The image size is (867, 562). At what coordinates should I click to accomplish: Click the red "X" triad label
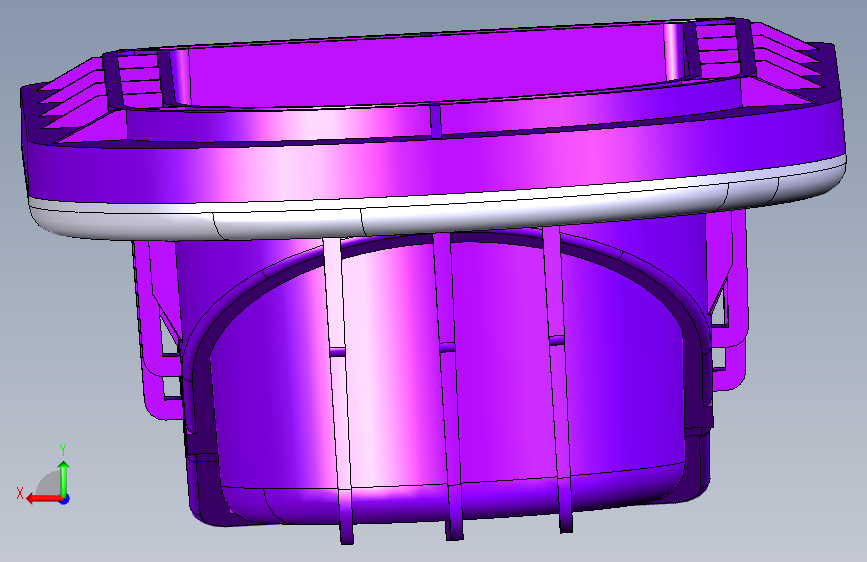(x=20, y=493)
